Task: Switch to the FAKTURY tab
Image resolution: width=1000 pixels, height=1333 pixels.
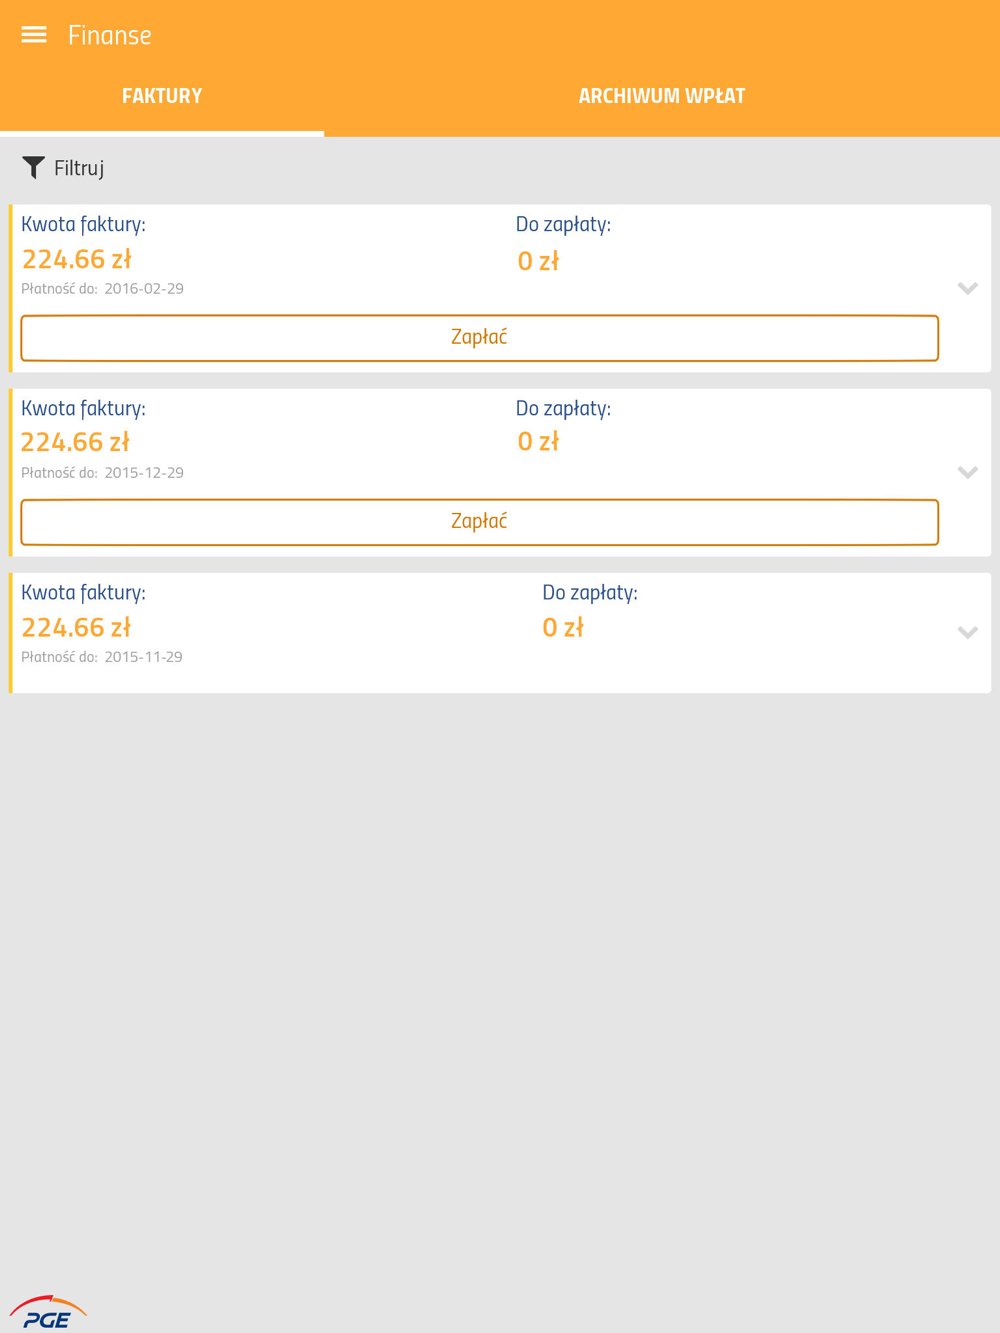Action: click(162, 96)
